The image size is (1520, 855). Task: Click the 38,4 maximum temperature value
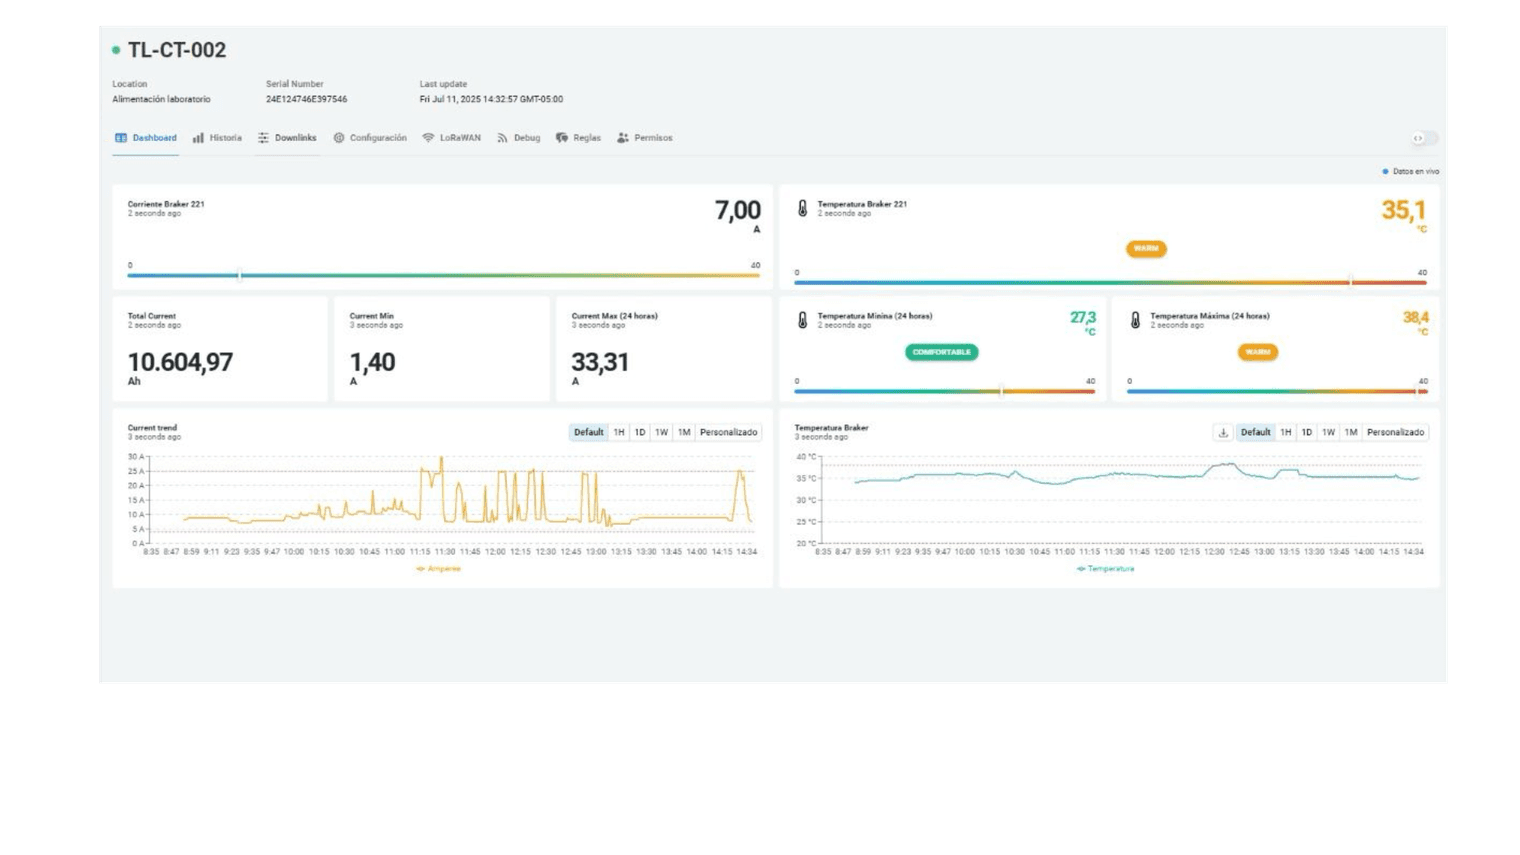pos(1415,317)
